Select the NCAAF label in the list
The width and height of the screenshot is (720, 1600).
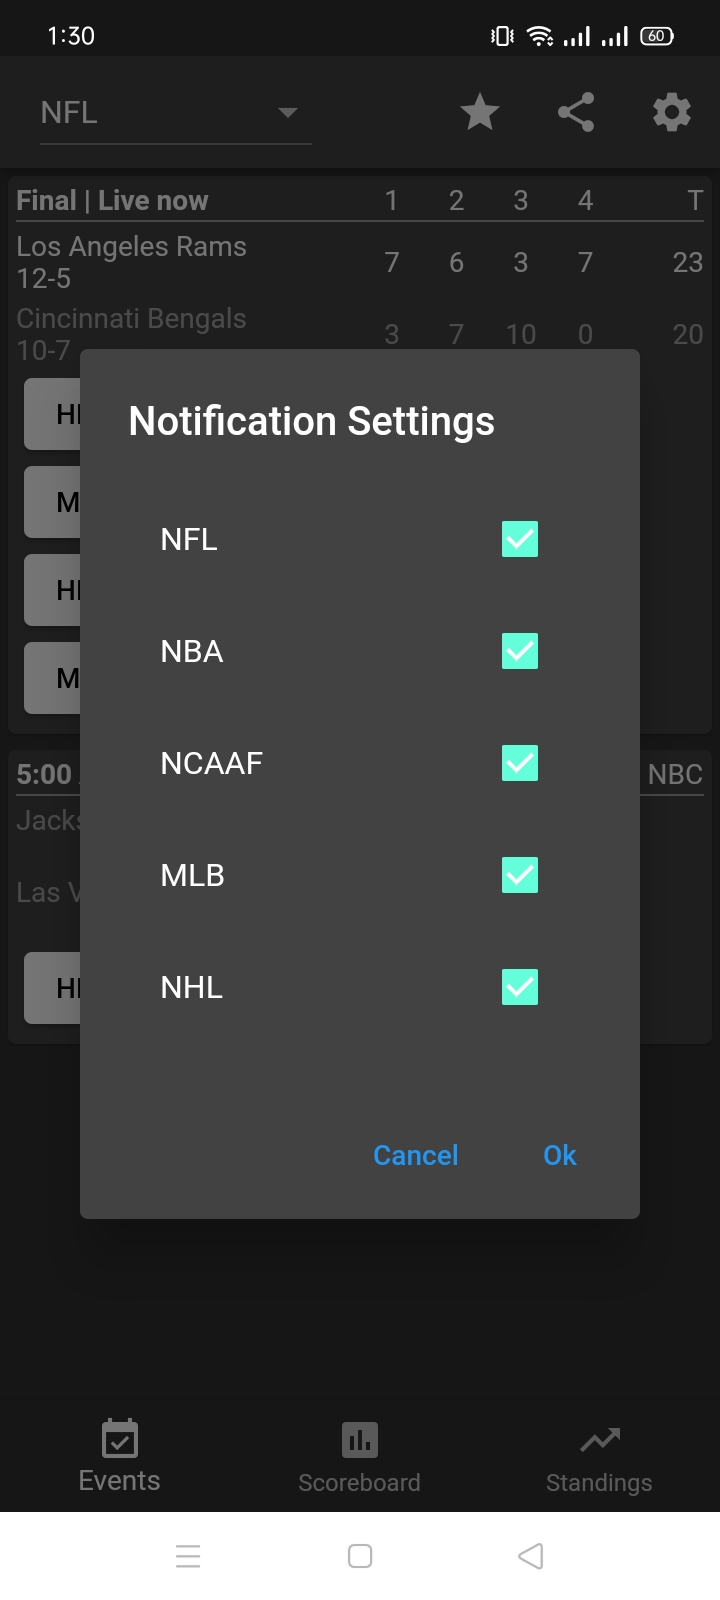[212, 763]
